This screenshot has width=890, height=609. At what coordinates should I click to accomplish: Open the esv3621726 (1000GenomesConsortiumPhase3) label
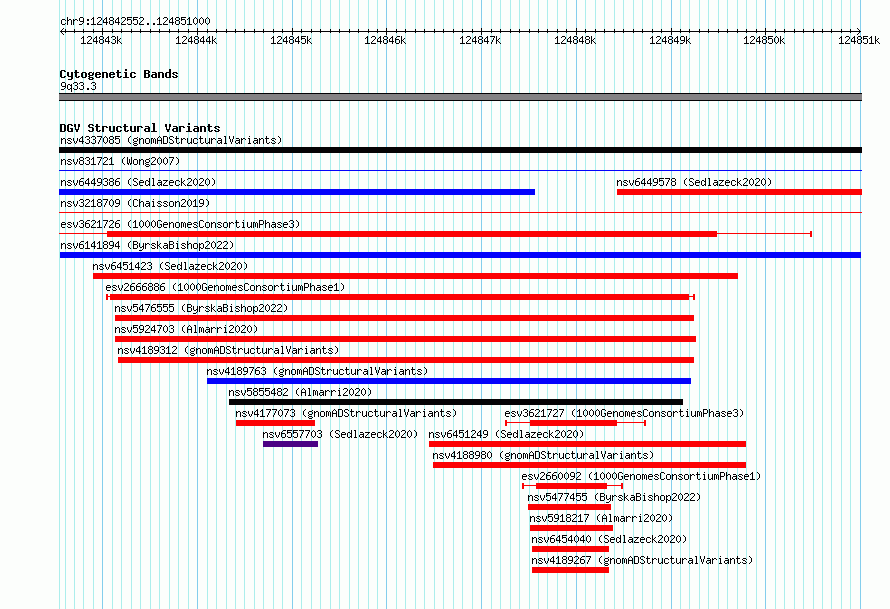click(x=180, y=224)
